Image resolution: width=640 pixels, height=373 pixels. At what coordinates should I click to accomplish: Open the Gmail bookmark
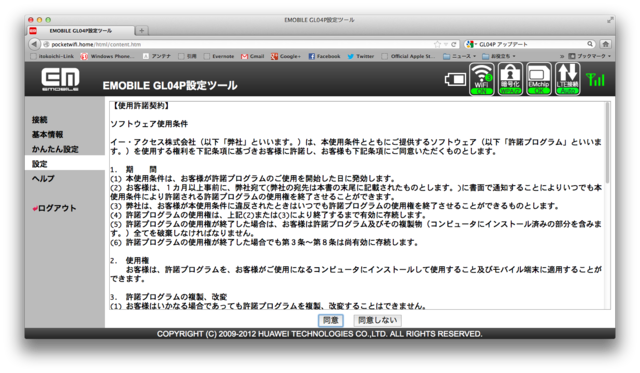tap(253, 56)
